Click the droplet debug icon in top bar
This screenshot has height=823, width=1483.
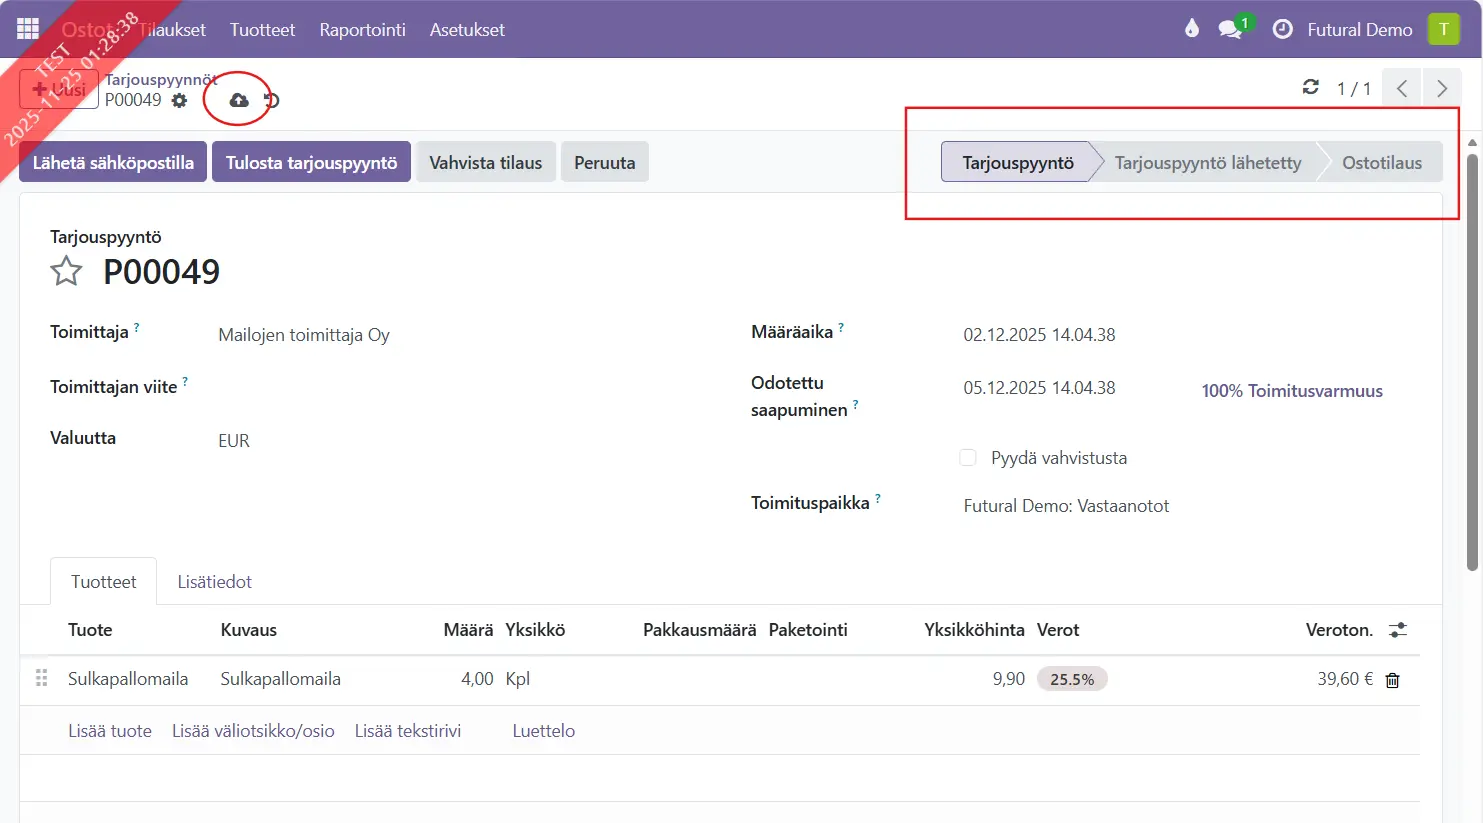(1191, 29)
